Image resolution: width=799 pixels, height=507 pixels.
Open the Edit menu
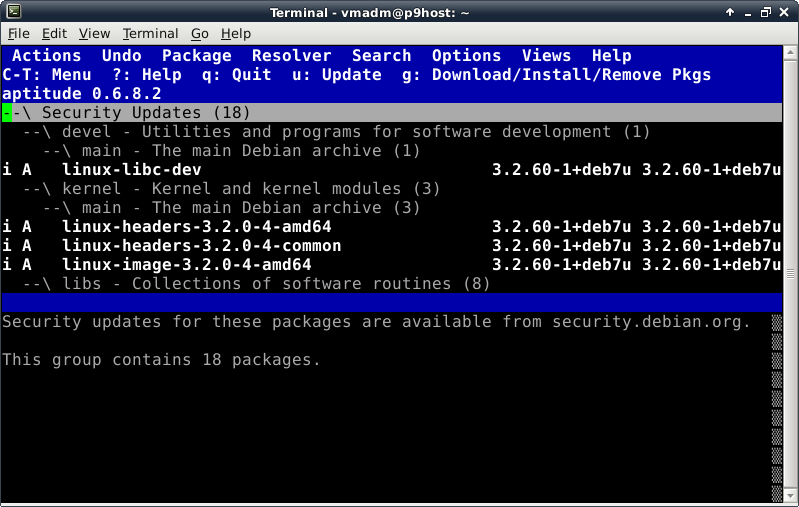[x=54, y=34]
